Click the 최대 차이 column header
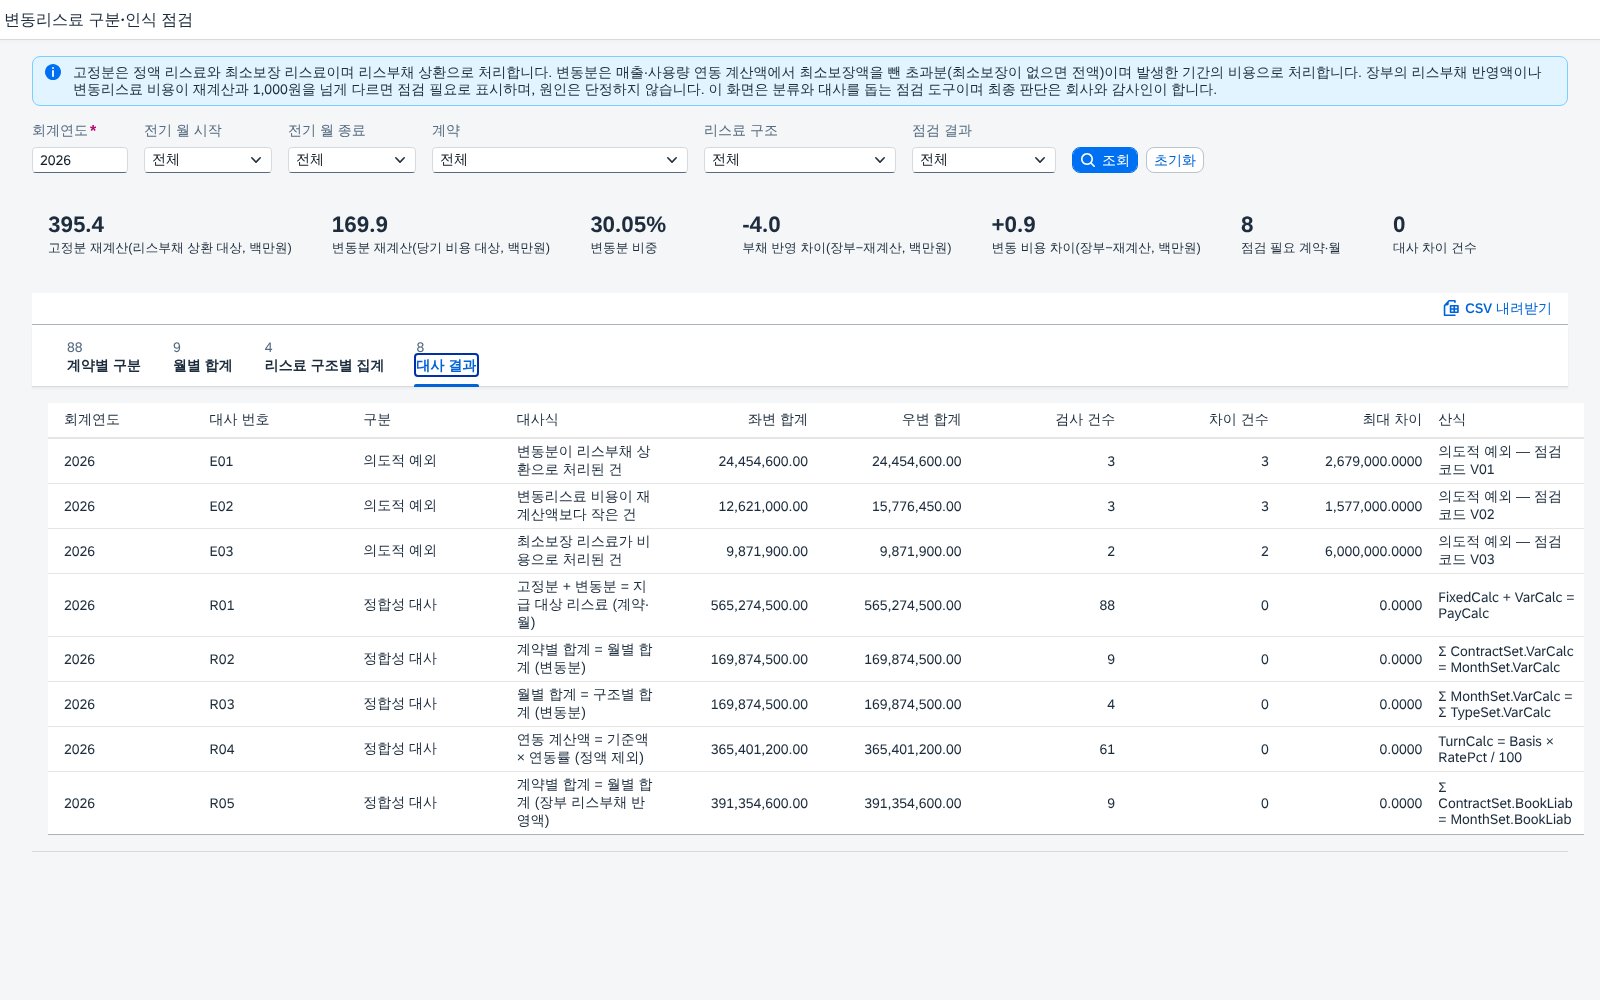1600x1000 pixels. [x=1392, y=420]
